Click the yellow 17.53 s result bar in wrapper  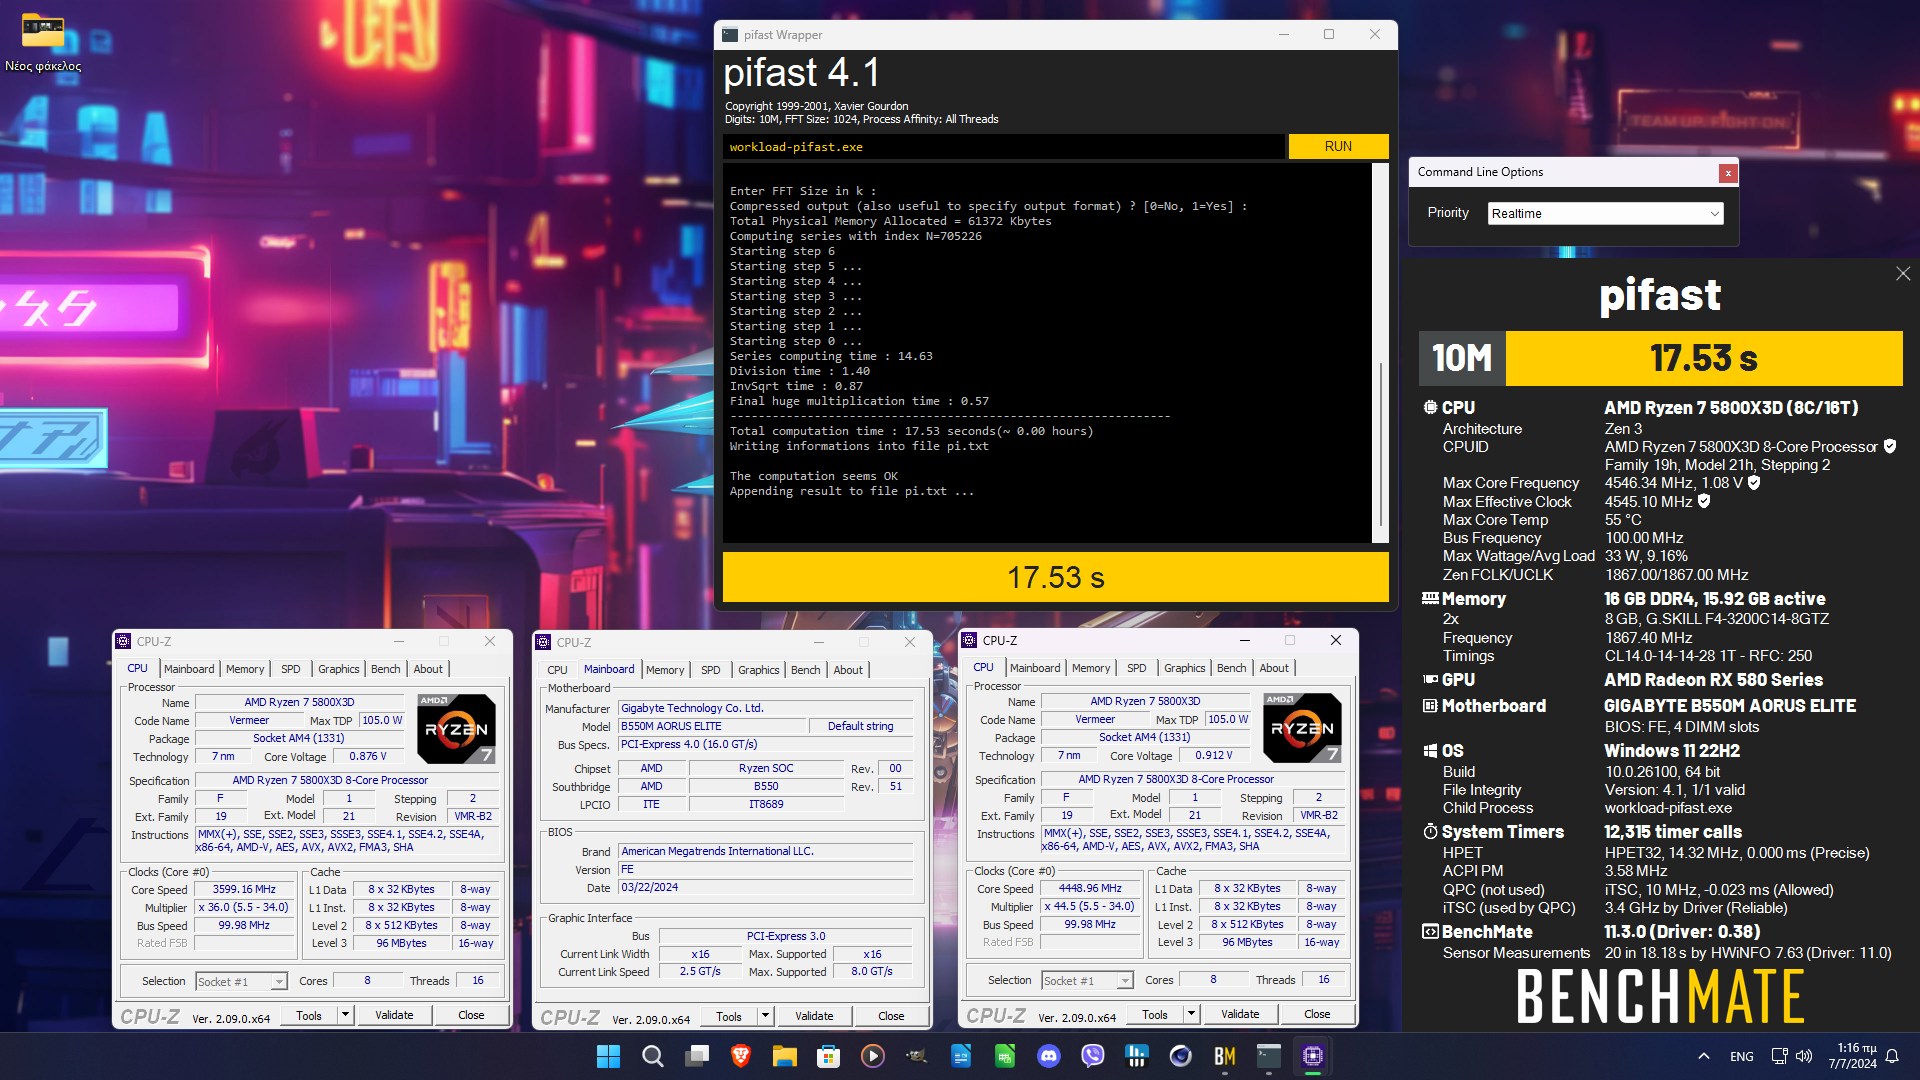1055,577
